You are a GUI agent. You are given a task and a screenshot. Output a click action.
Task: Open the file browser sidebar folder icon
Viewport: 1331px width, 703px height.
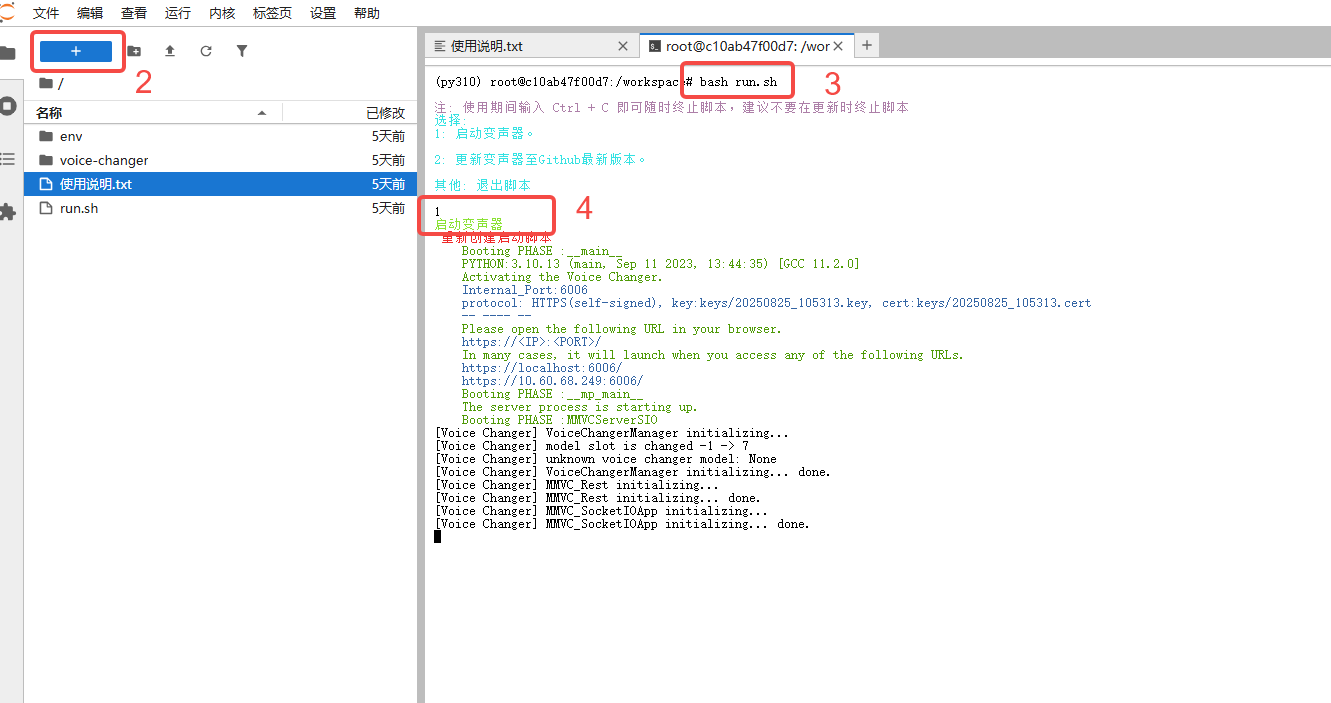[x=8, y=53]
